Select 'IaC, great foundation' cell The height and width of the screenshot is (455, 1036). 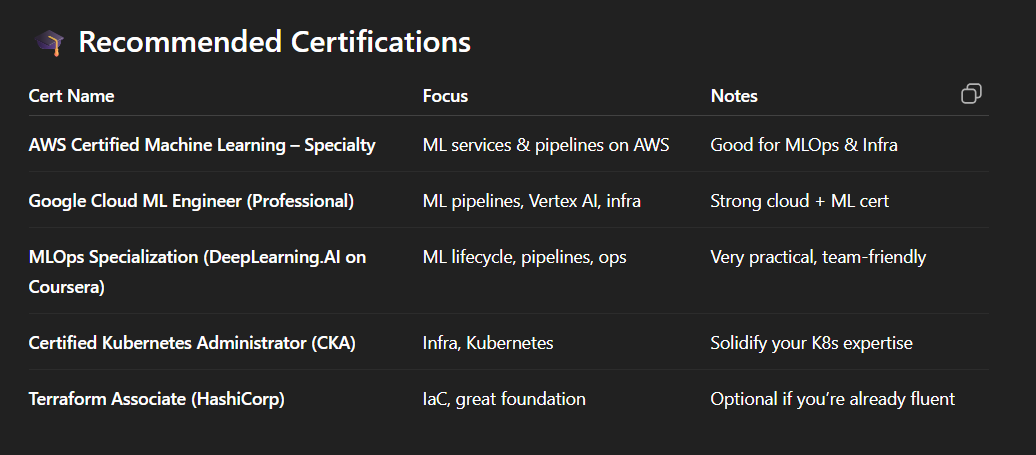coord(504,399)
